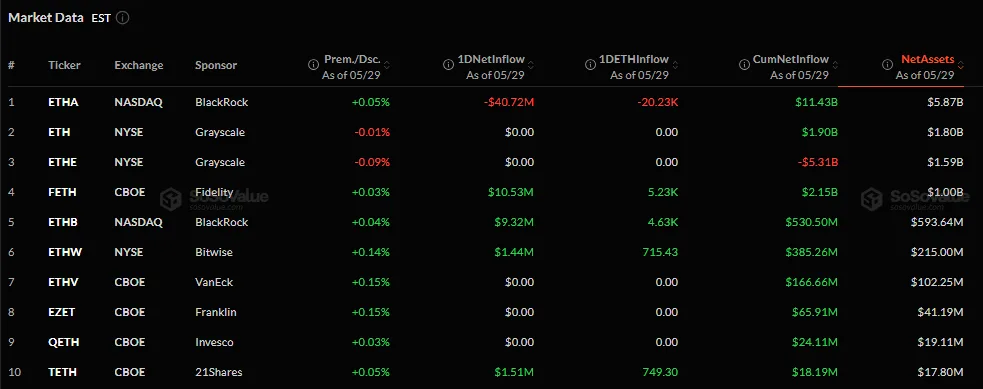
Task: Select the QETH ticker
Action: [x=63, y=343]
